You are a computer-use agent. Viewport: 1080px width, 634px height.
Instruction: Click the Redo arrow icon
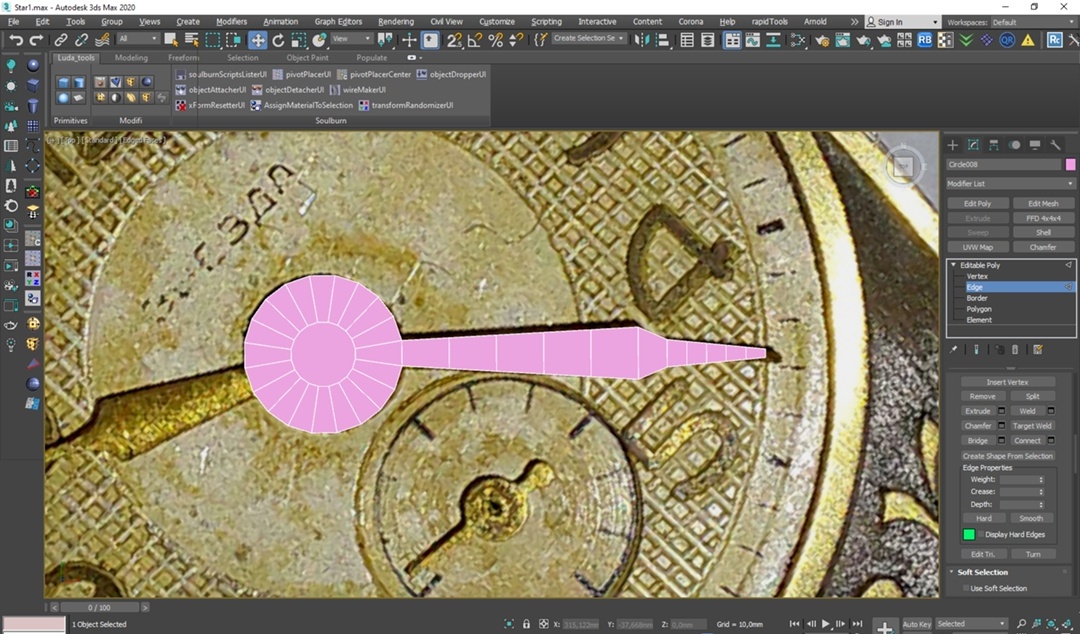click(36, 40)
